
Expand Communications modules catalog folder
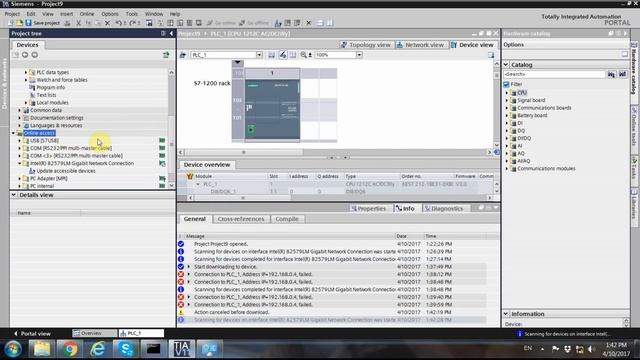pyautogui.click(x=507, y=169)
